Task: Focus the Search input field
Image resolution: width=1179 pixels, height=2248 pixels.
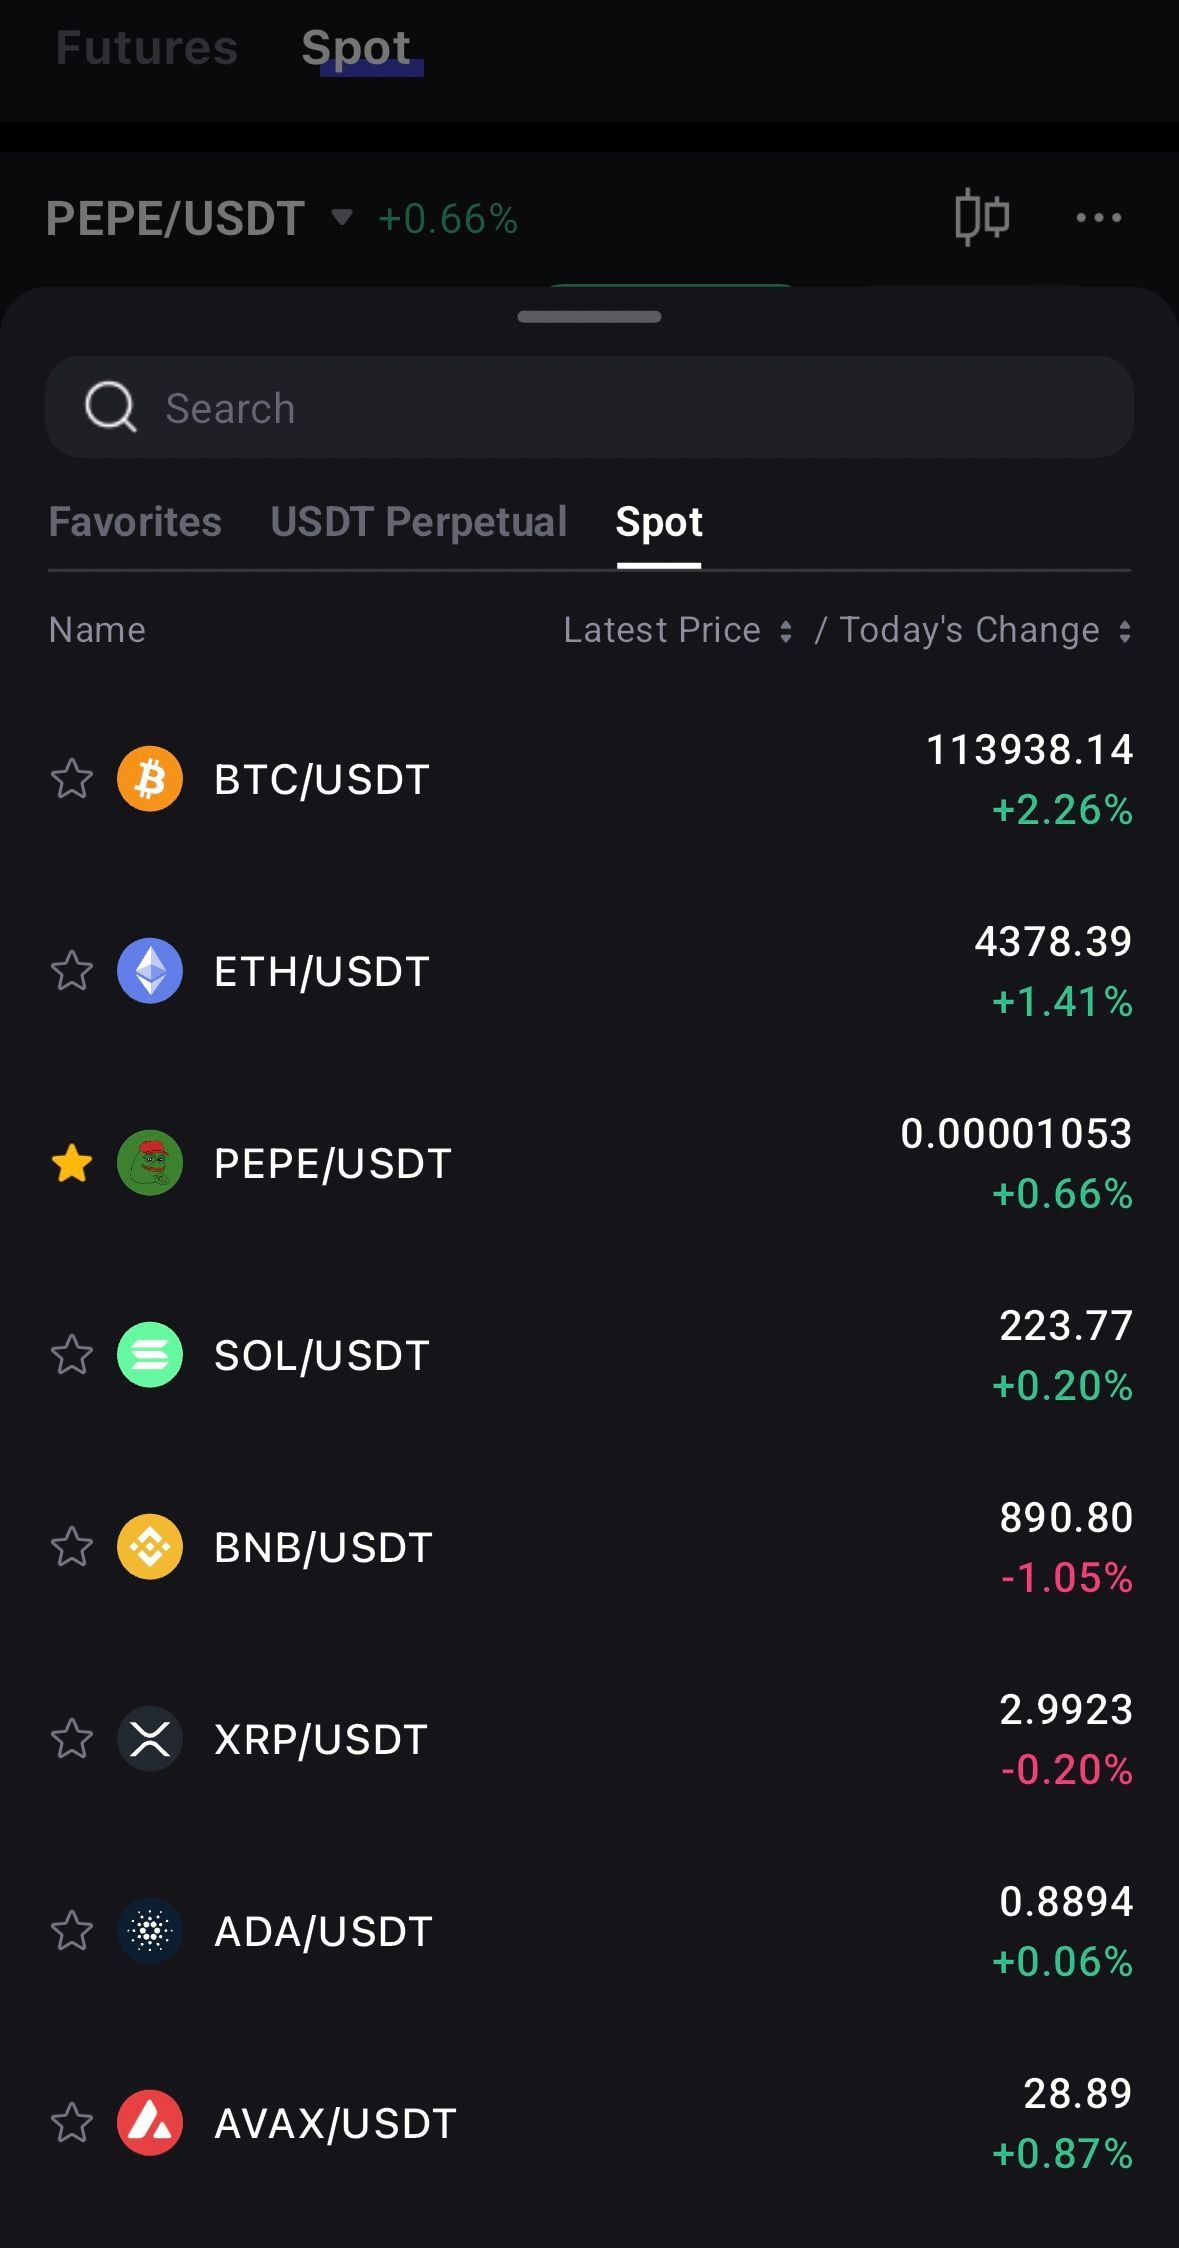Action: pyautogui.click(x=600, y=408)
